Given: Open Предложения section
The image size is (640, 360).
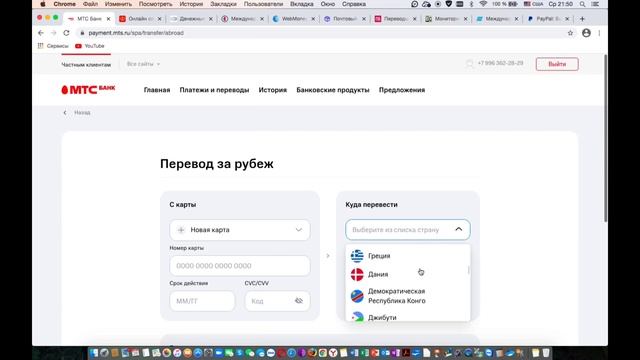Looking at the screenshot, I should (x=402, y=90).
